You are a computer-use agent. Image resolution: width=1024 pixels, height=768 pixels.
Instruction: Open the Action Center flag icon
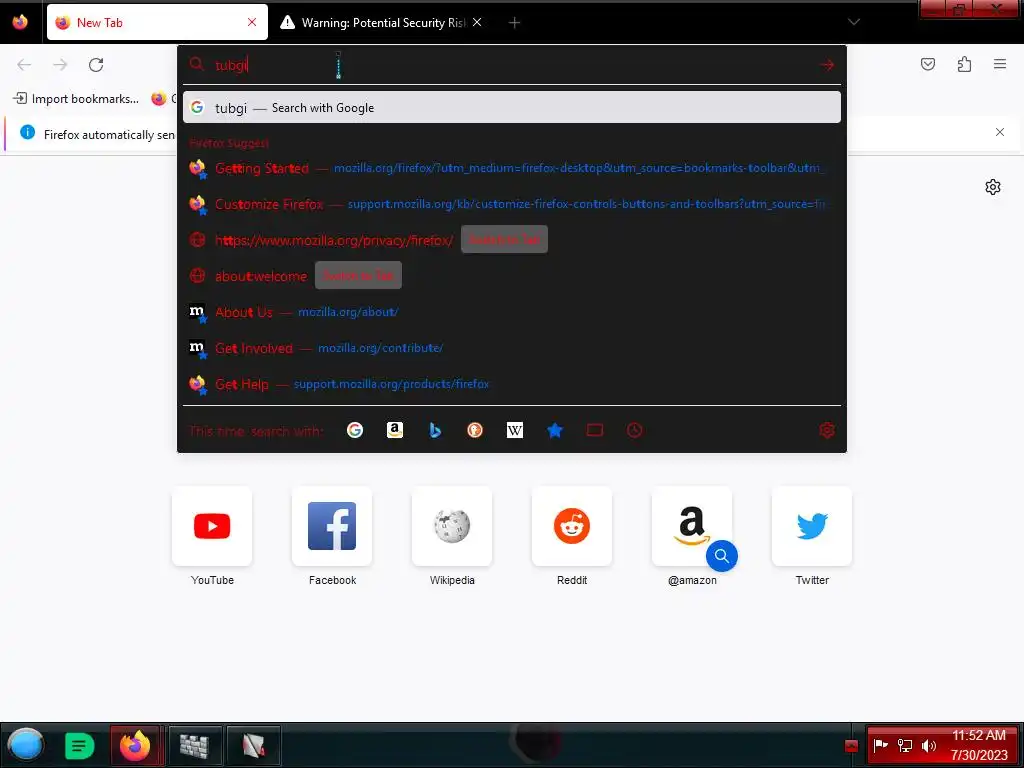click(881, 745)
